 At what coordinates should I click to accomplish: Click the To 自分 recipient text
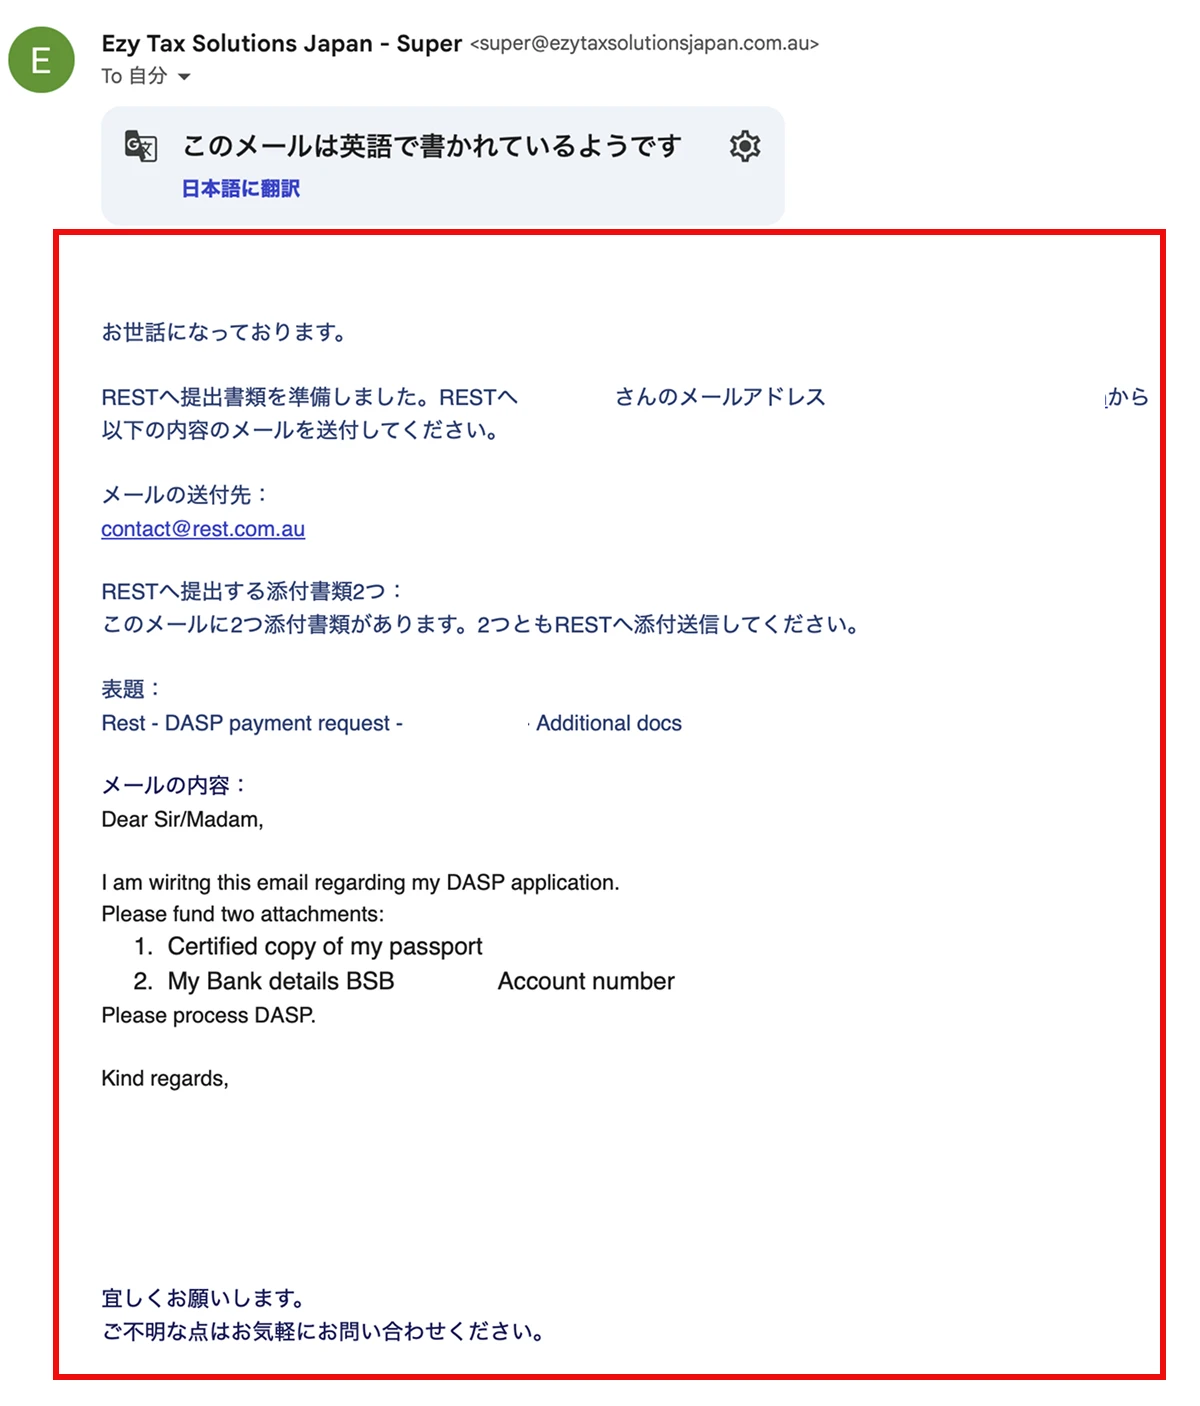134,76
